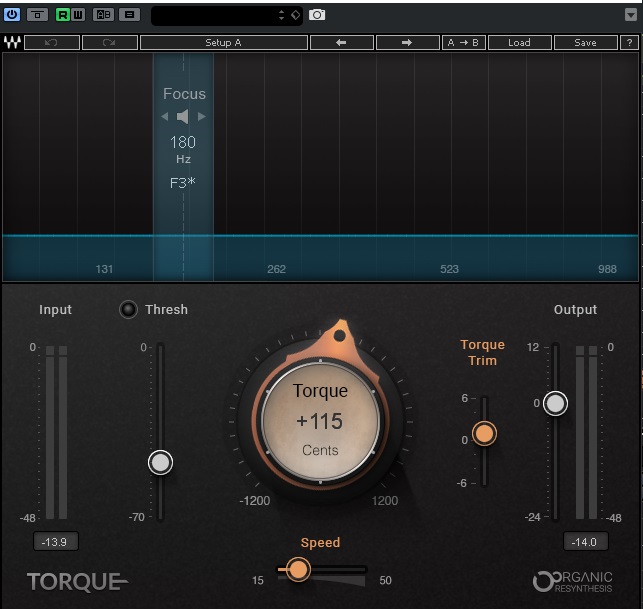Toggle Focus solo listen speaker icon

tap(183, 116)
